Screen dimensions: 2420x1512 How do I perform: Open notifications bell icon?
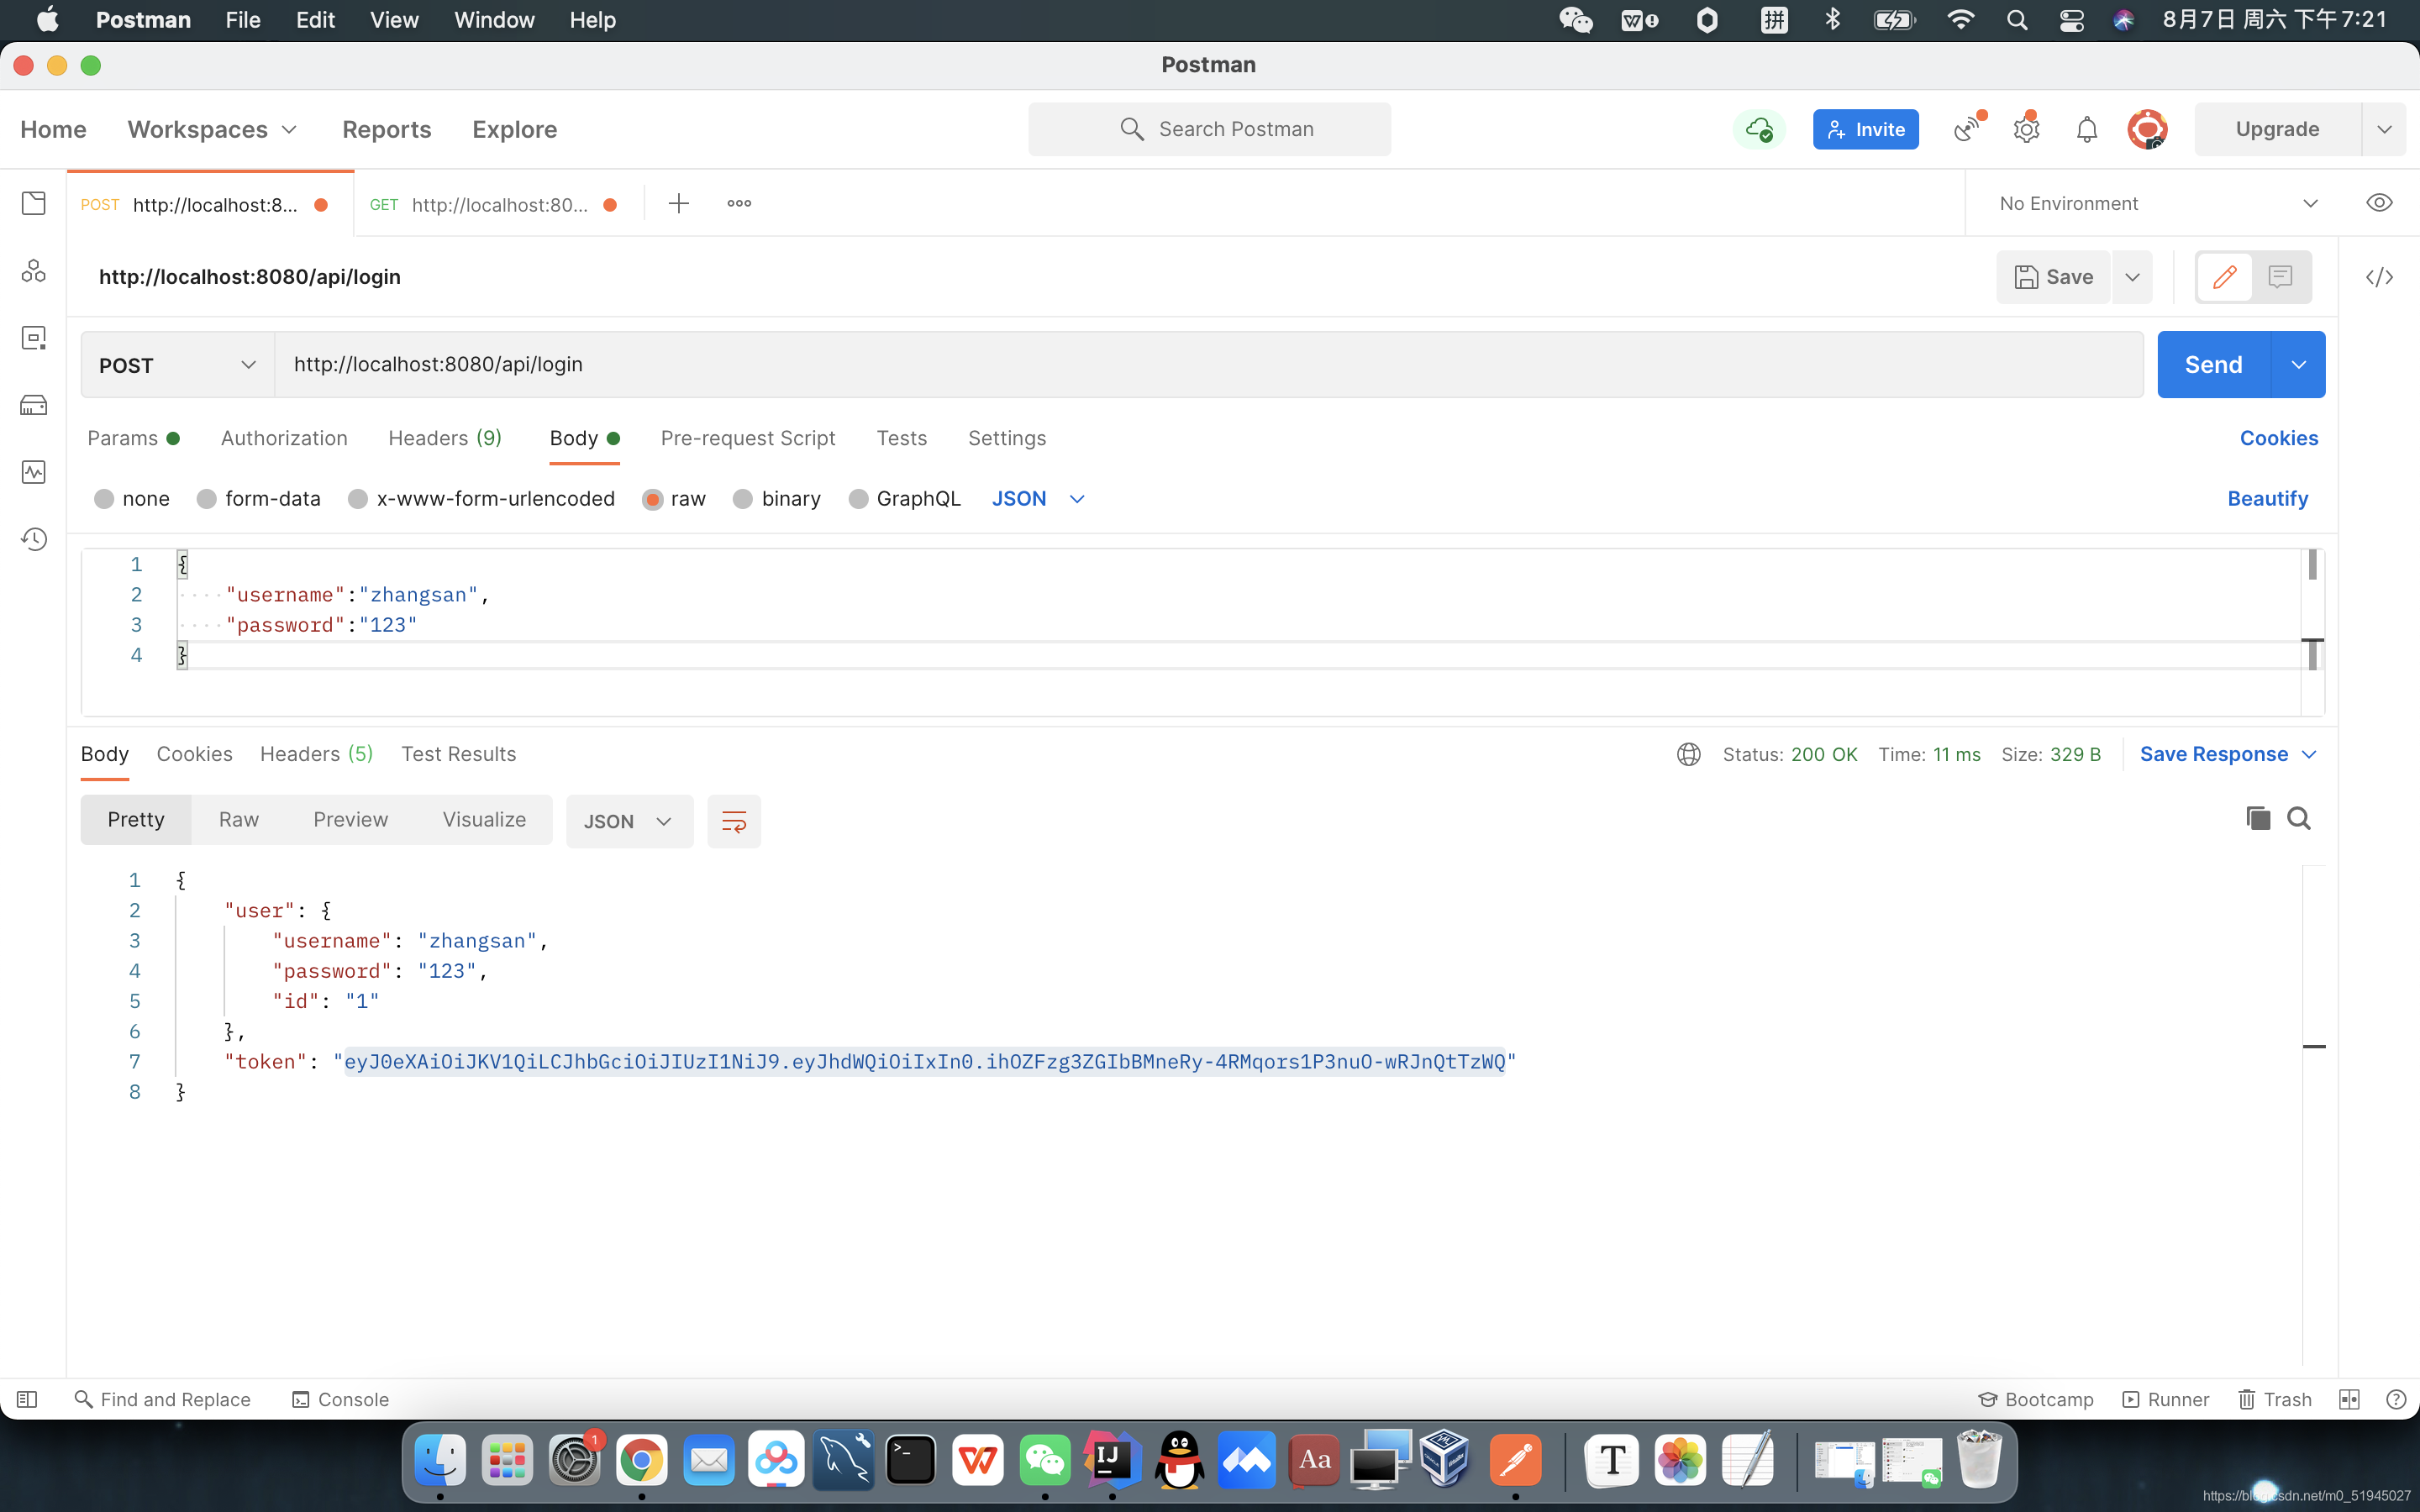coord(2086,129)
